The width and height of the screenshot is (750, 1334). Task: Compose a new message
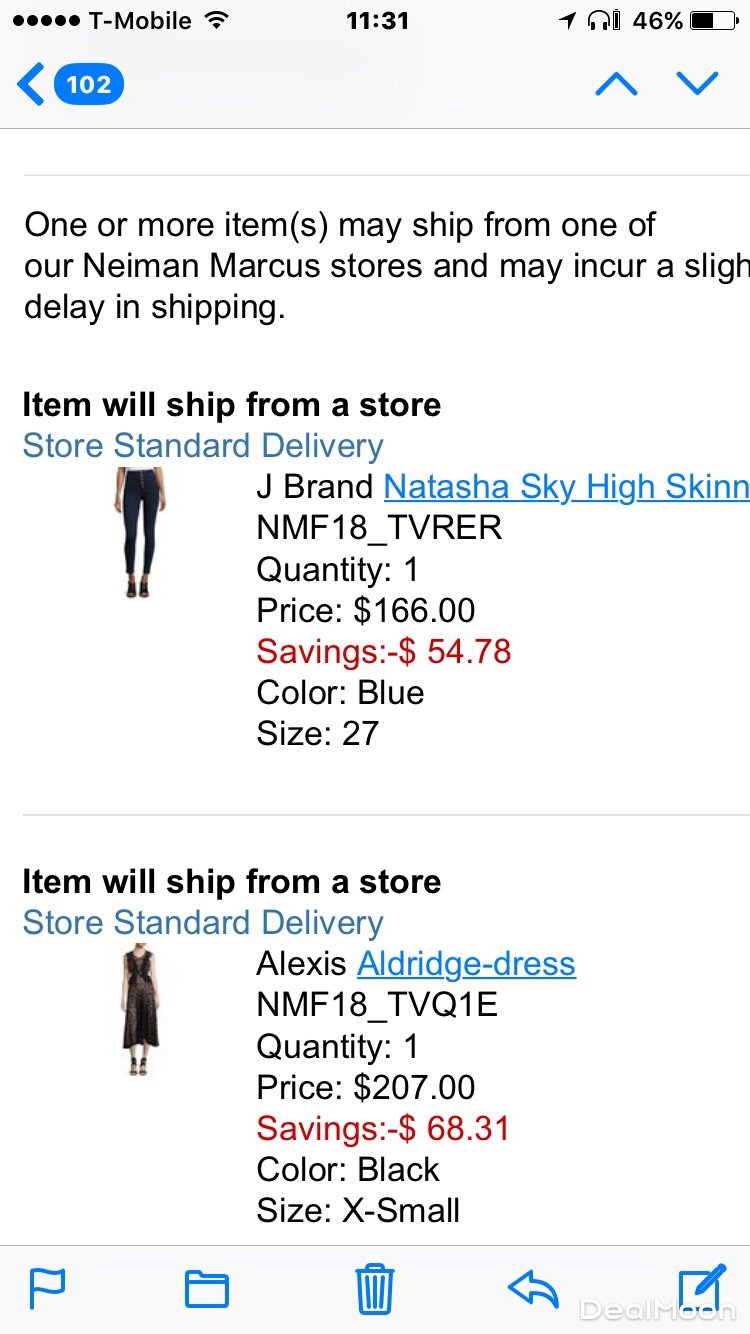(701, 1288)
